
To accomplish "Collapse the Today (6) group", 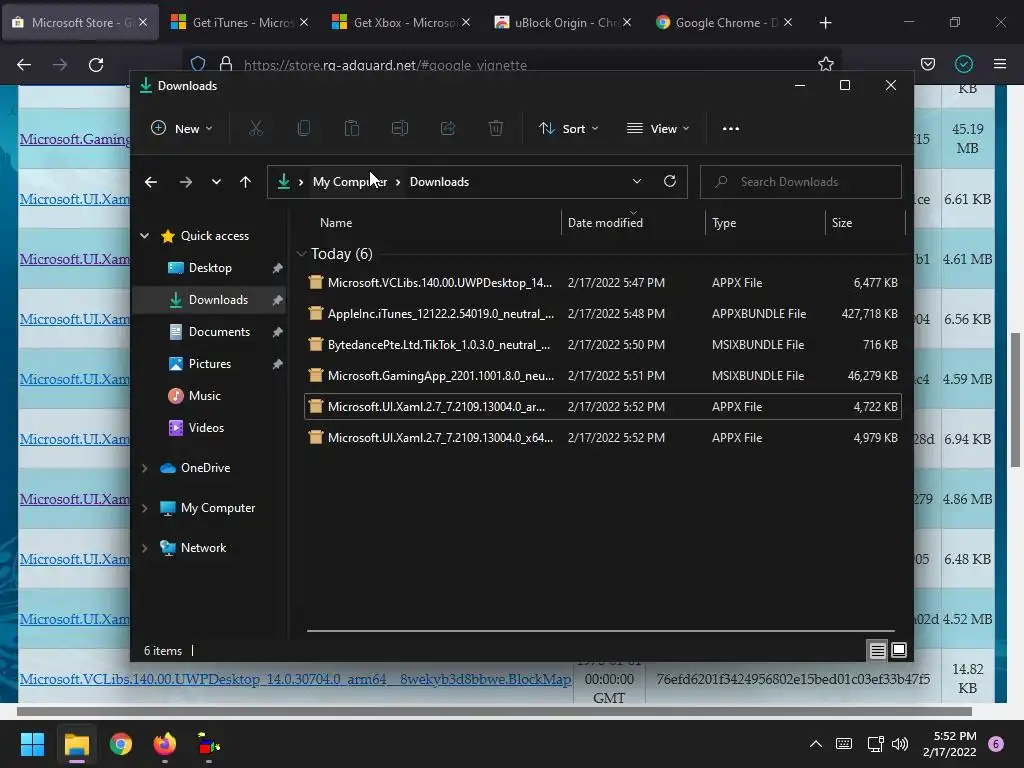I will pyautogui.click(x=301, y=253).
